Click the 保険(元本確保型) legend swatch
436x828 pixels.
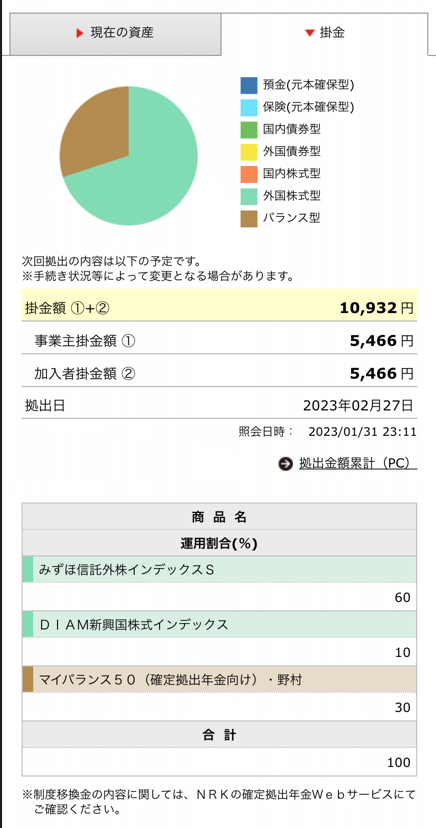[249, 107]
